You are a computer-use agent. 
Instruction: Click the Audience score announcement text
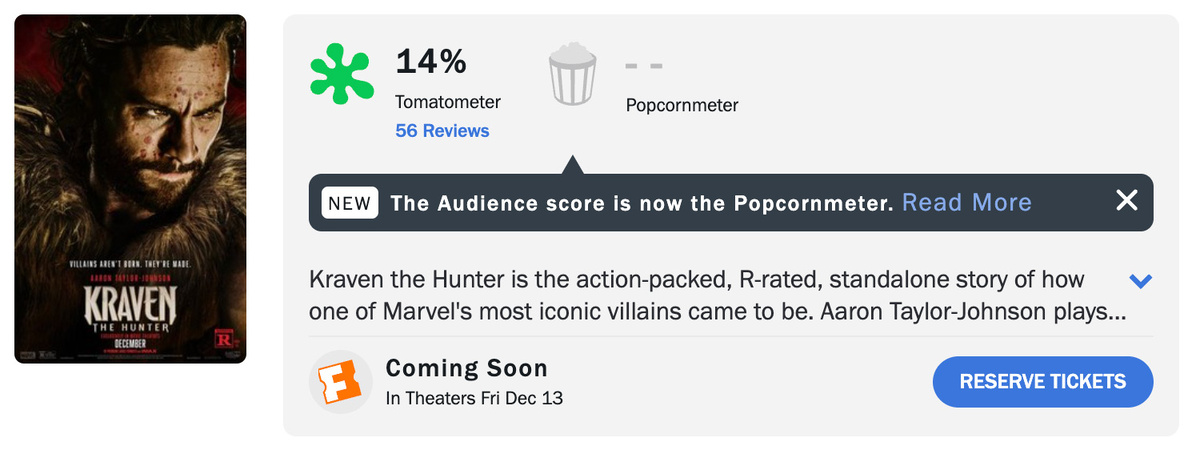(x=641, y=203)
